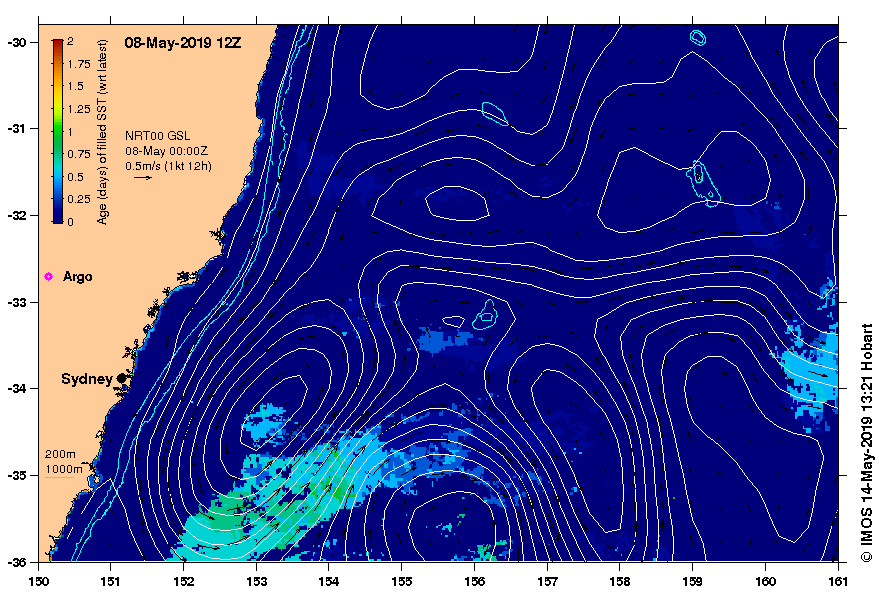Click the longitude tick label 161
Image resolution: width=879 pixels, height=600 pixels.
pos(838,581)
